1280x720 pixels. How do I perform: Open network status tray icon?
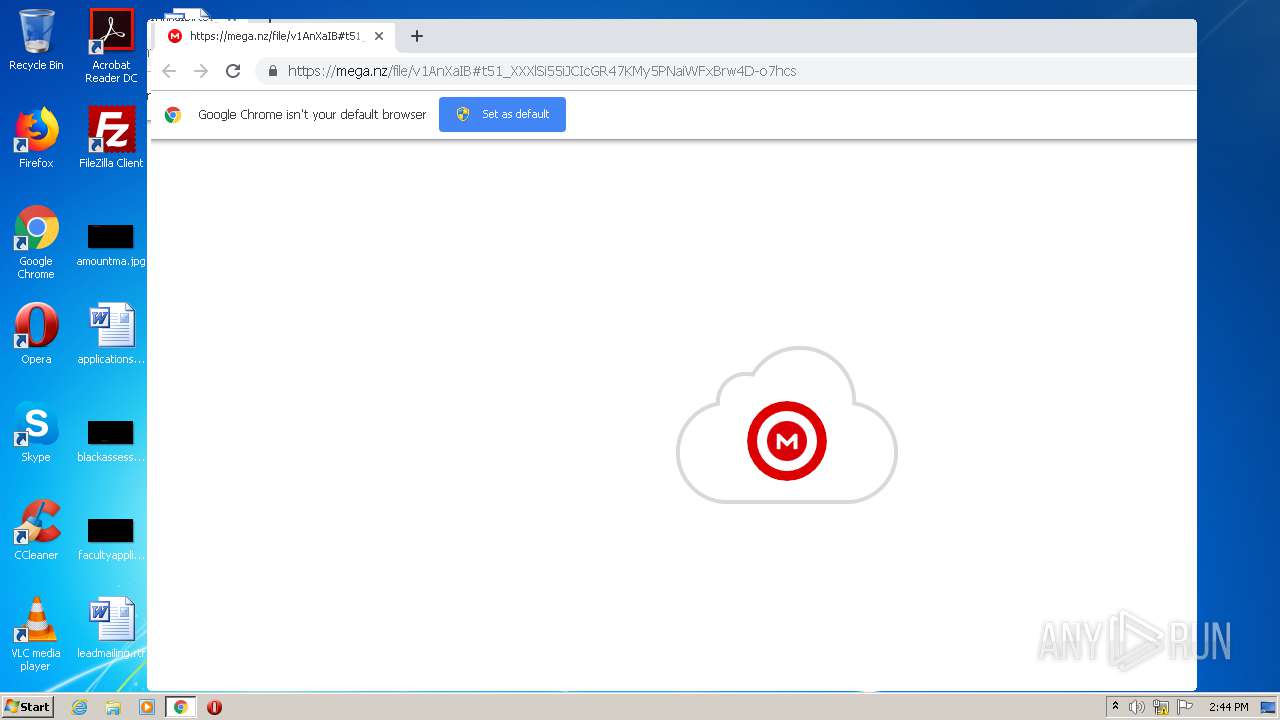1161,707
